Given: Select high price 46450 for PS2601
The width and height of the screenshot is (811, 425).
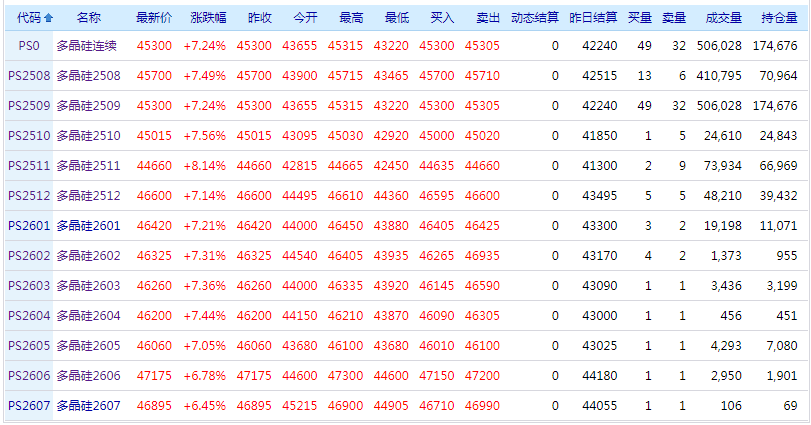Looking at the screenshot, I should (x=345, y=225).
